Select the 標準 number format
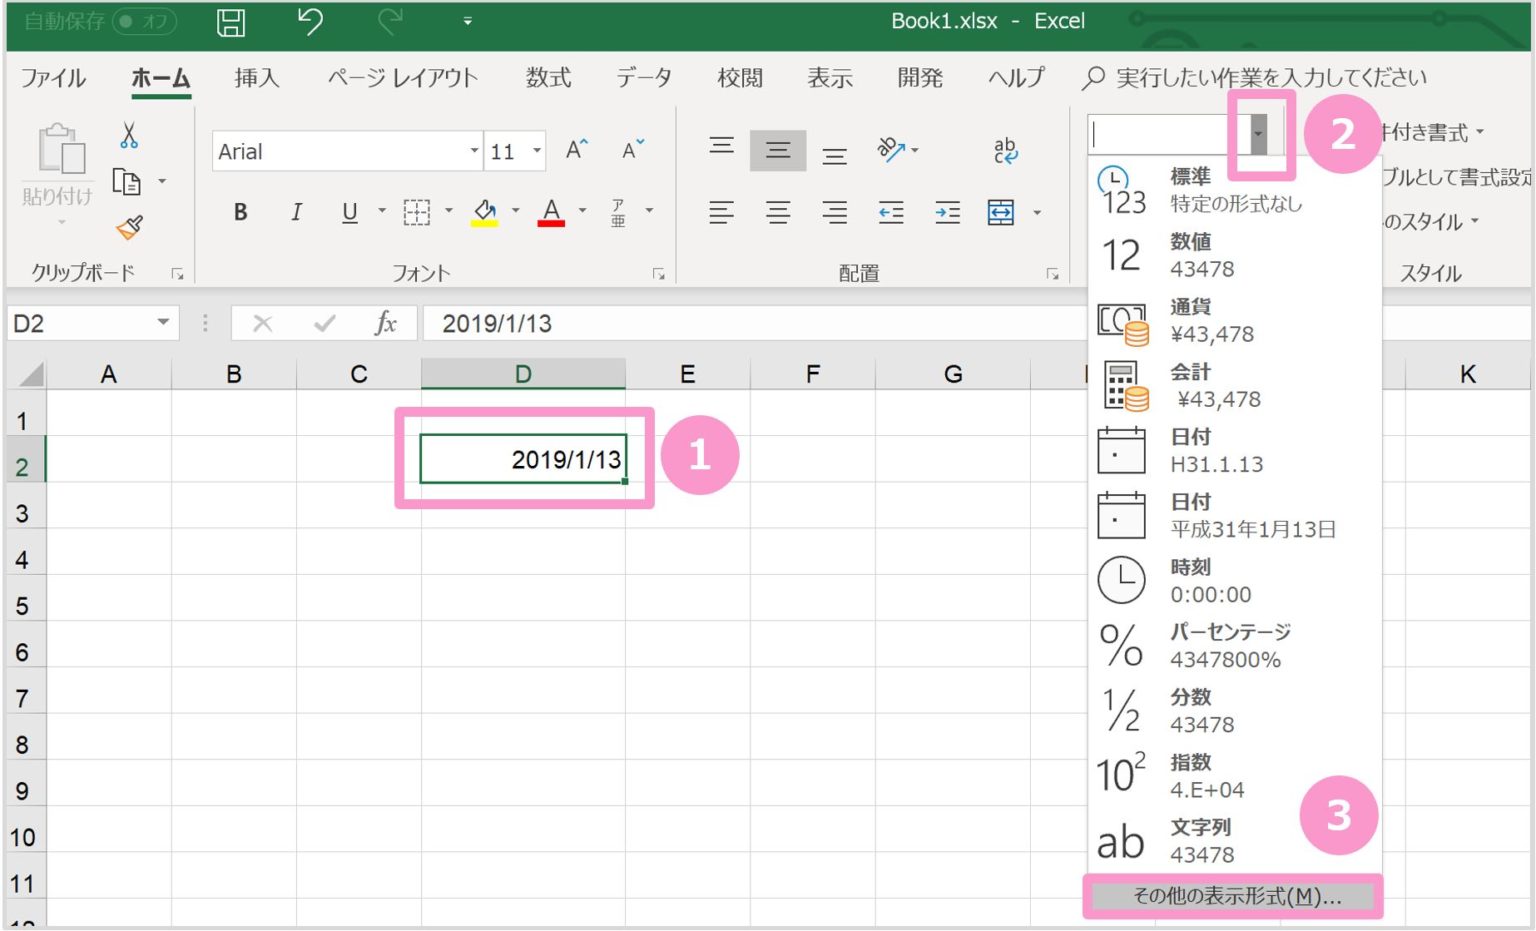Screen dimensions: 1536x931 [1234, 189]
